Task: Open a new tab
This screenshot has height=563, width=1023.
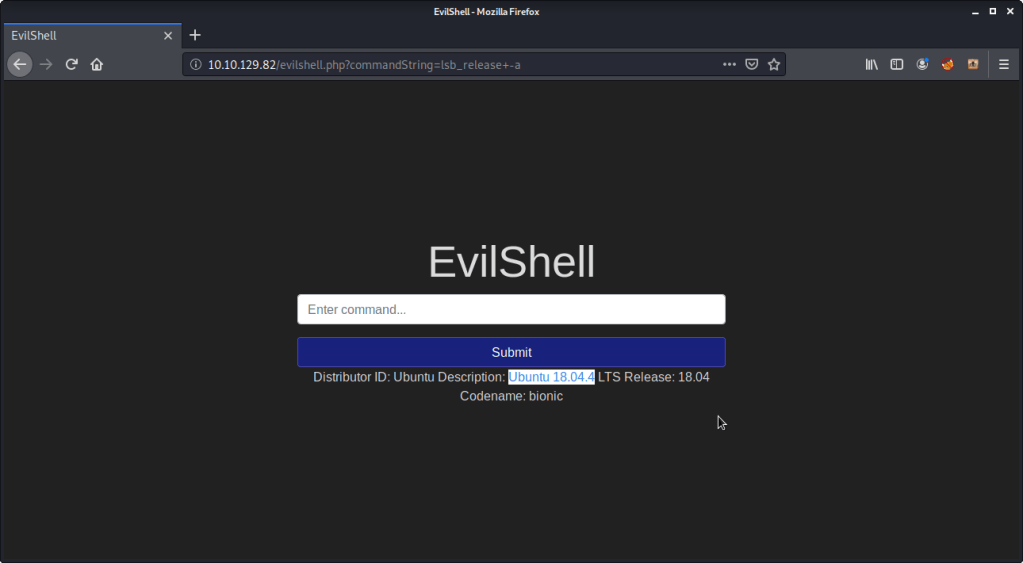Action: 195,35
